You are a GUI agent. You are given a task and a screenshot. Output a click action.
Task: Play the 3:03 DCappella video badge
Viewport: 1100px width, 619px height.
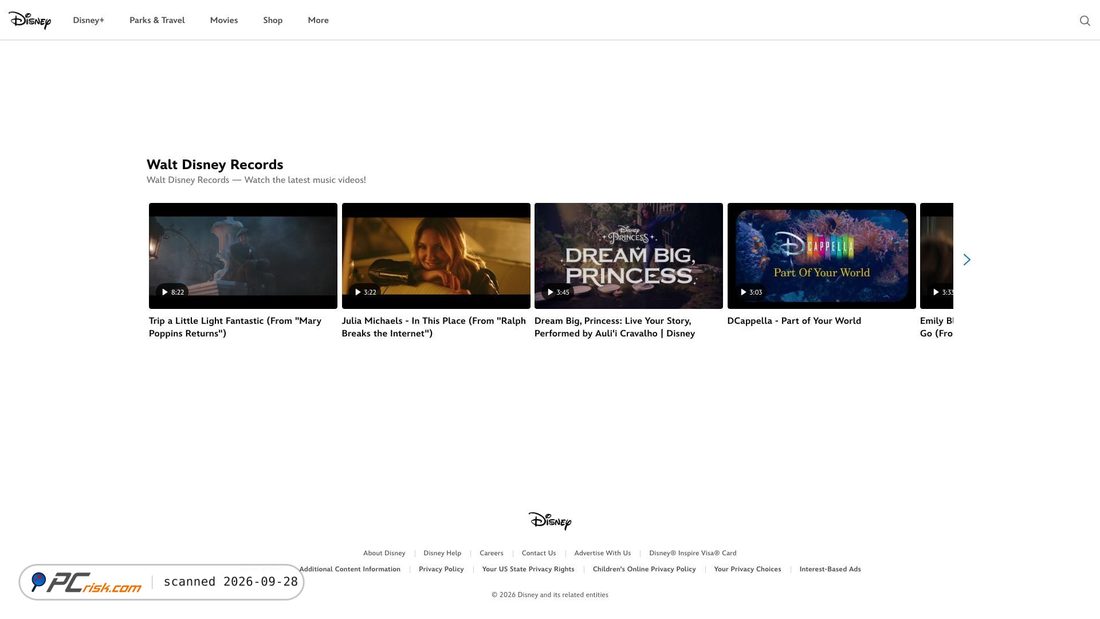pyautogui.click(x=751, y=292)
